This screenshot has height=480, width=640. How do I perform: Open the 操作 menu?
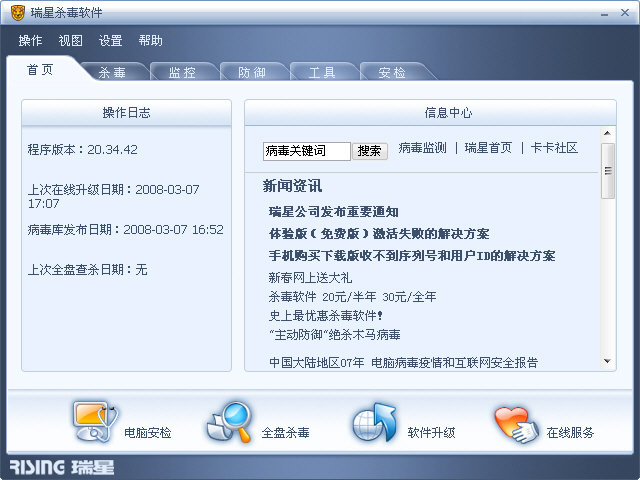coord(30,40)
